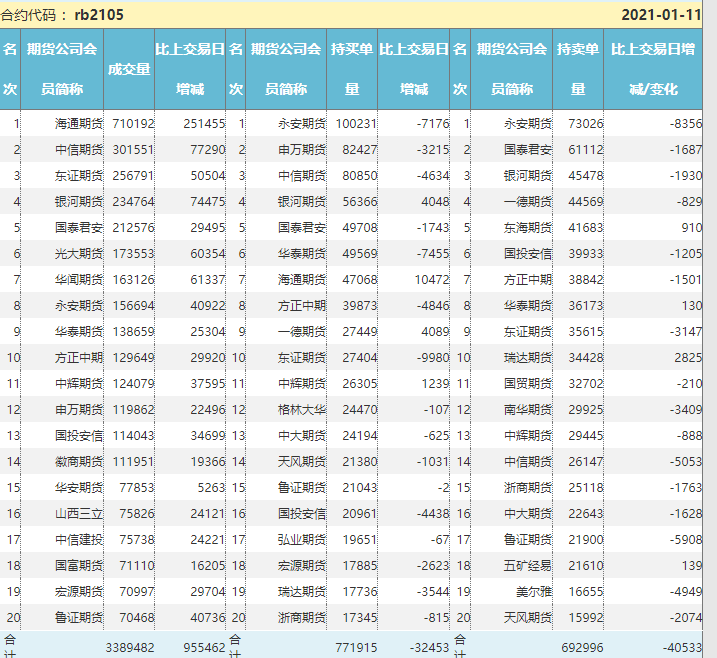Select 格林大华 in long position column
Screen dimensions: 717x658
(302, 410)
